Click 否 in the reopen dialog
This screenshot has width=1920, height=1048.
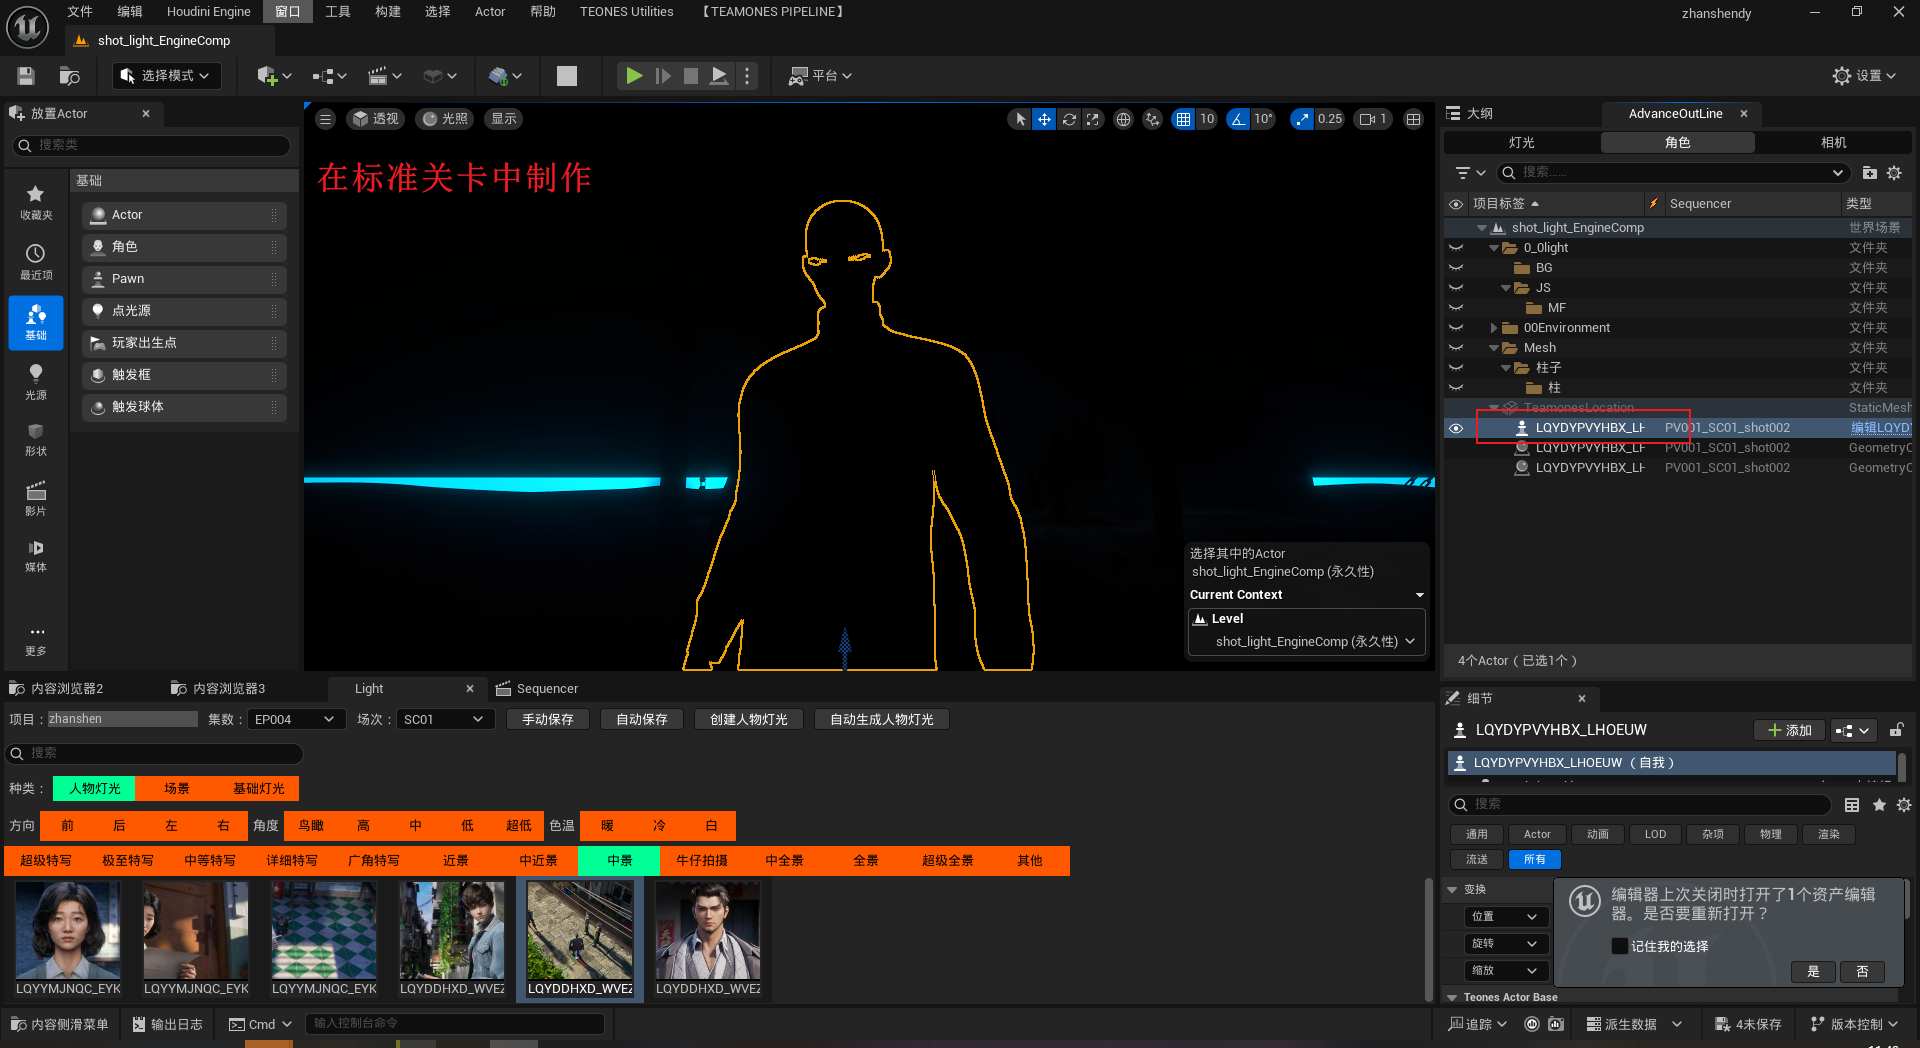click(x=1862, y=971)
